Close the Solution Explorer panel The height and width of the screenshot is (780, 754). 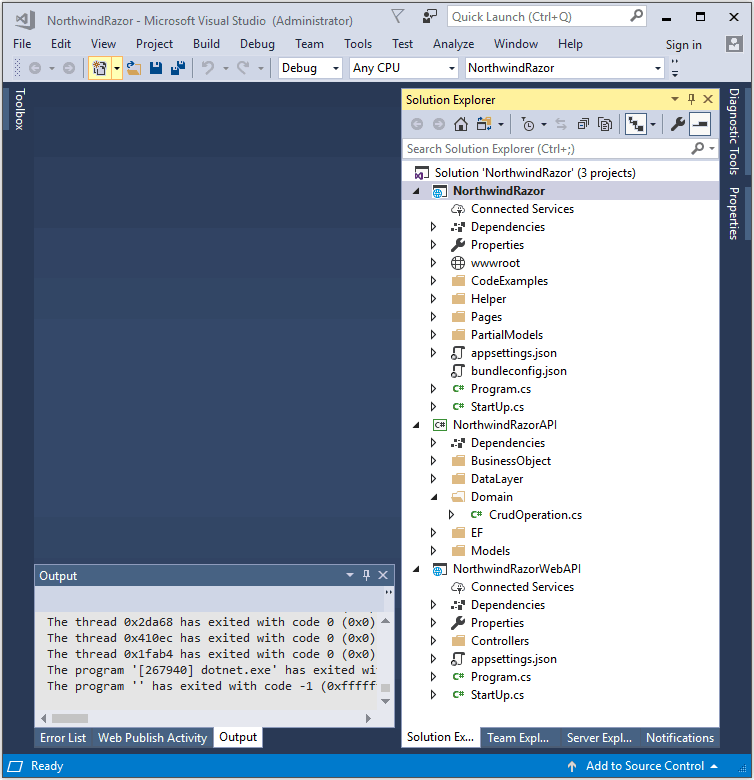[708, 99]
